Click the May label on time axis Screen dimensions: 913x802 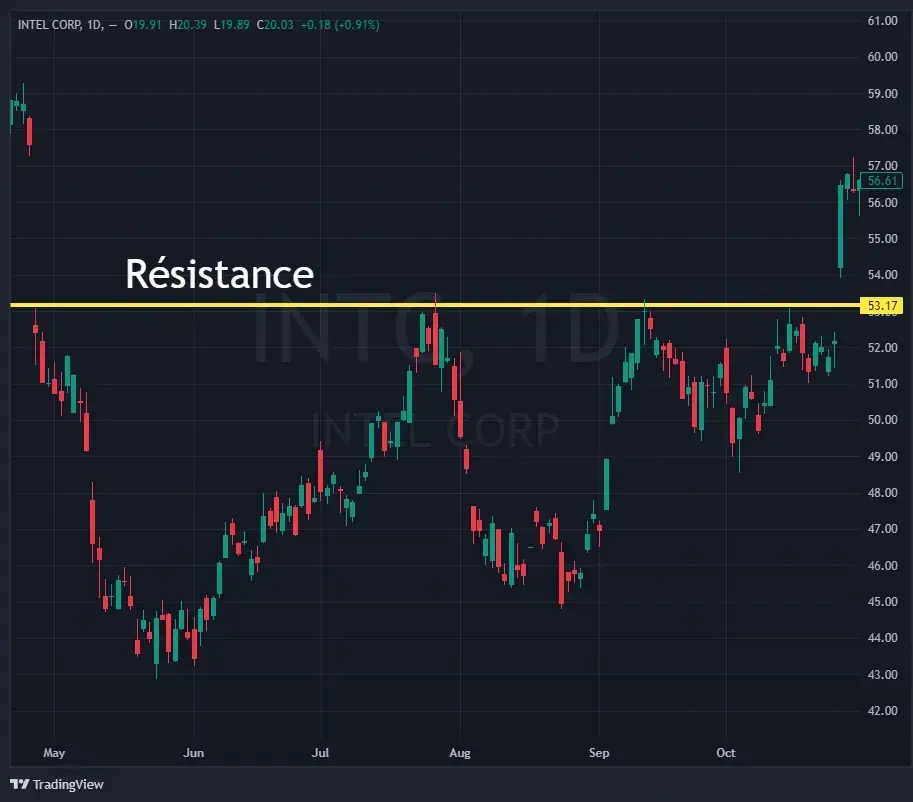54,753
